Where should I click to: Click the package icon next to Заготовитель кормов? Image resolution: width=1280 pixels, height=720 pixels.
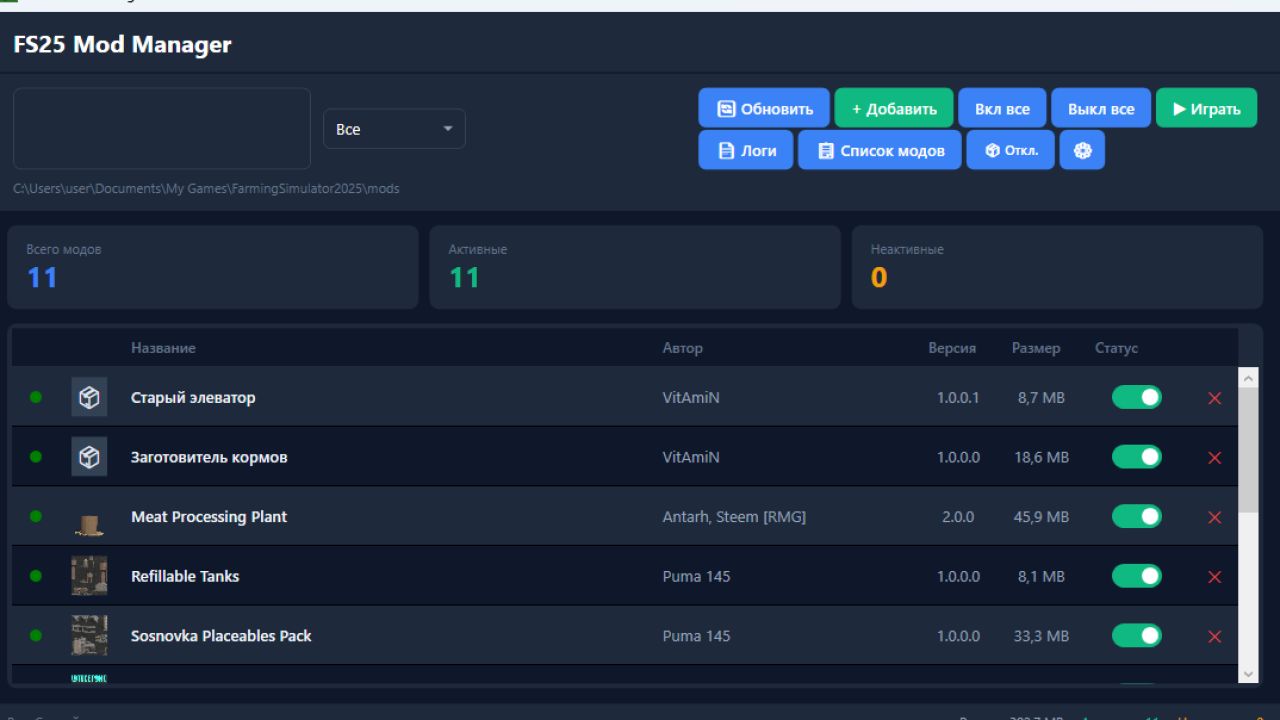[x=88, y=457]
